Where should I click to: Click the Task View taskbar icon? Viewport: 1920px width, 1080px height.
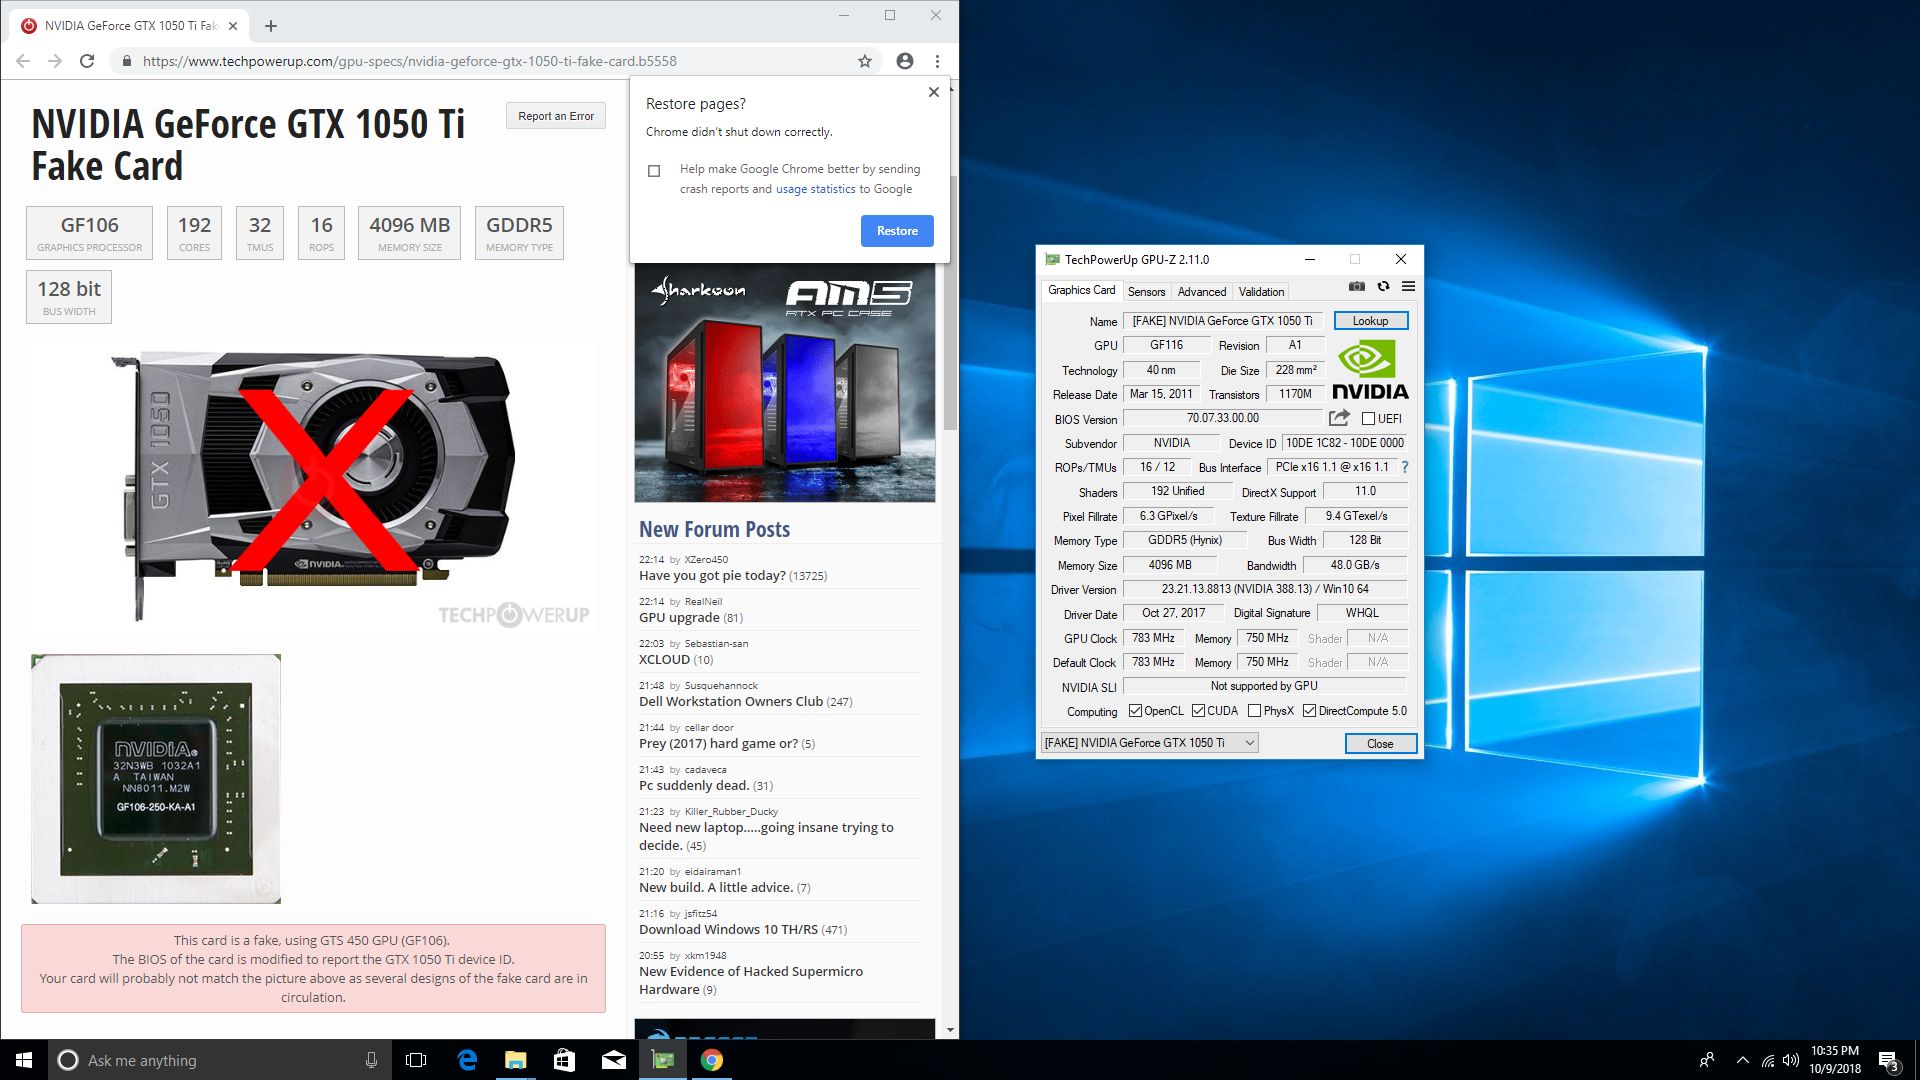point(416,1060)
